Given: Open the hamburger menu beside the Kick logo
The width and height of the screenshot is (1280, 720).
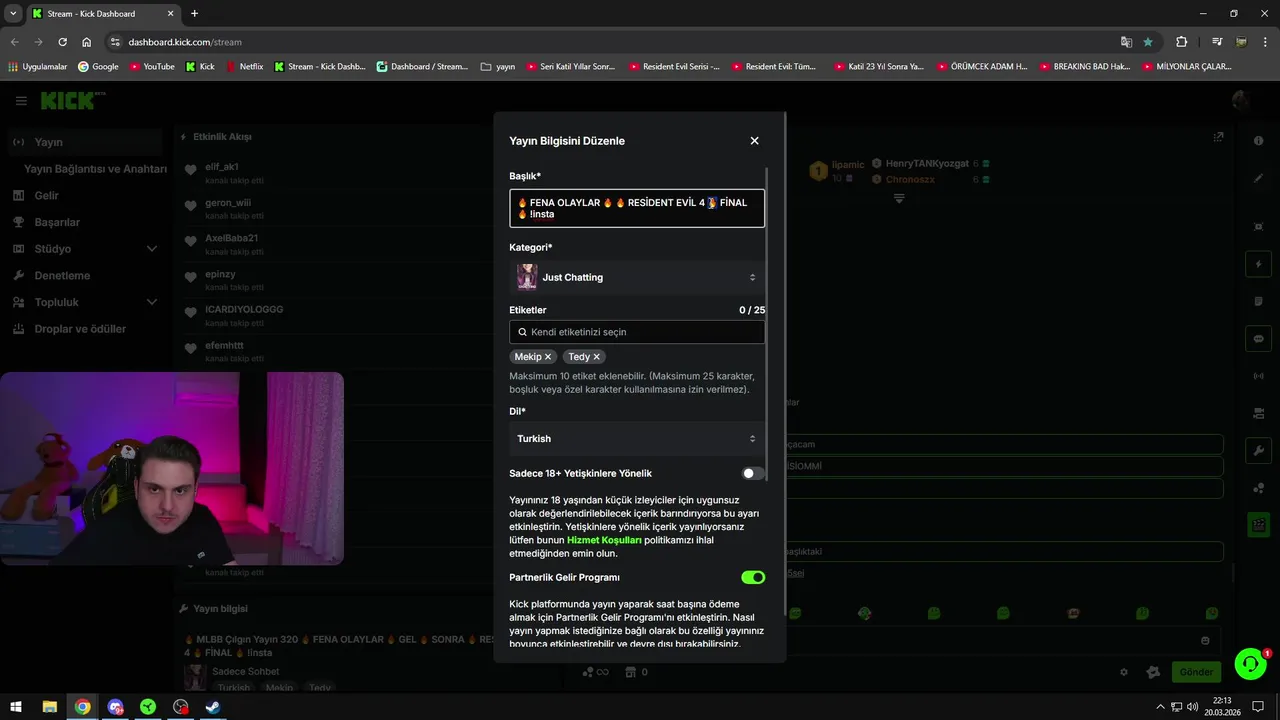Looking at the screenshot, I should [x=21, y=101].
